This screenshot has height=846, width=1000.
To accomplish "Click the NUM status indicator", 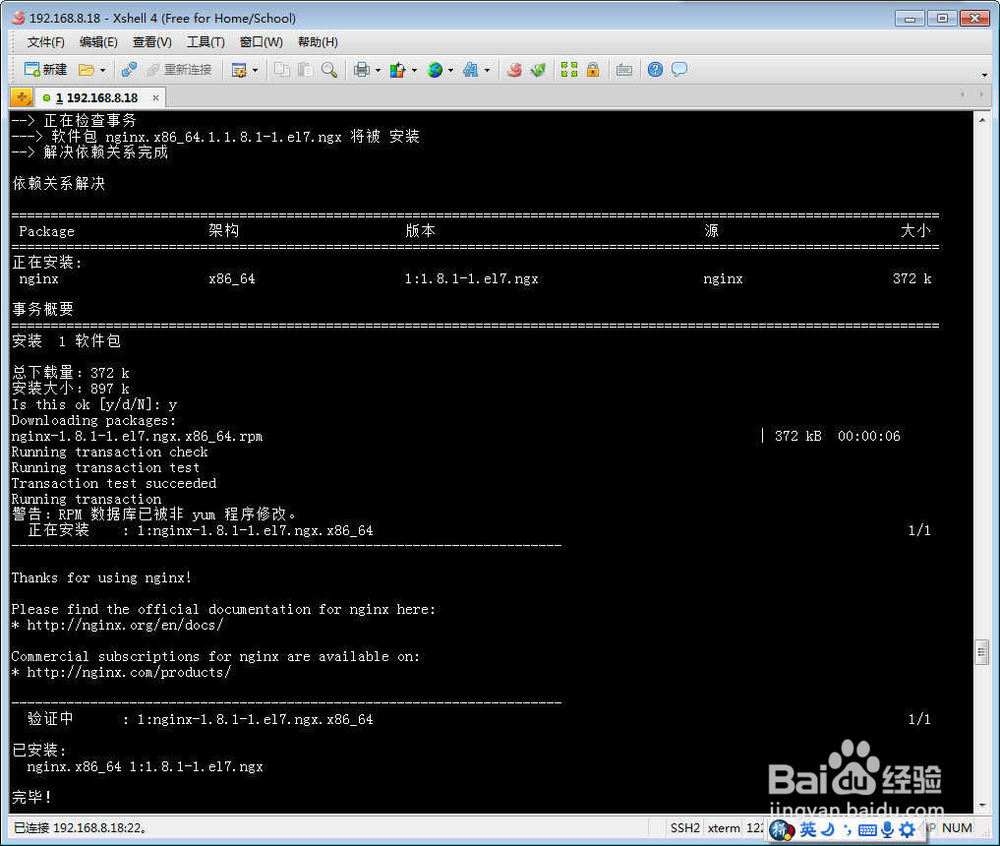I will coord(957,828).
